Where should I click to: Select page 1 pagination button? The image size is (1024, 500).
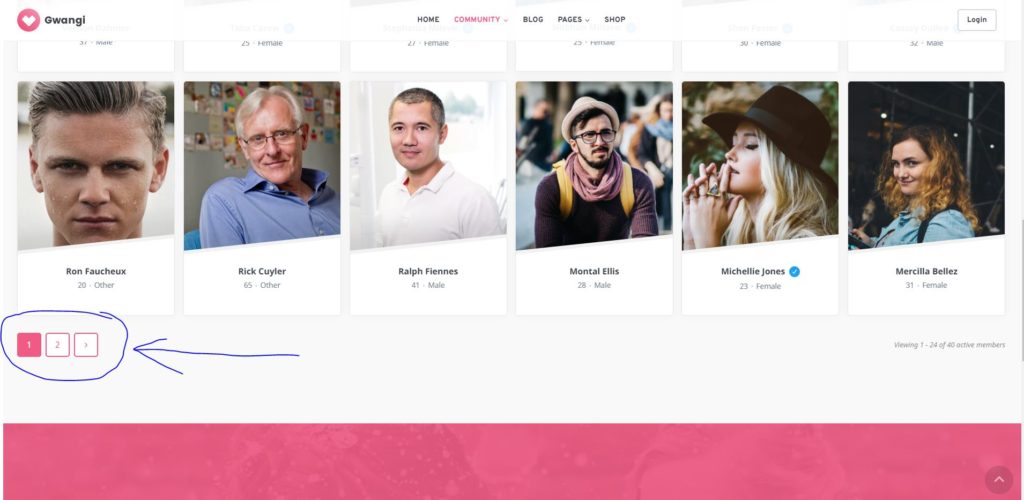coord(29,345)
